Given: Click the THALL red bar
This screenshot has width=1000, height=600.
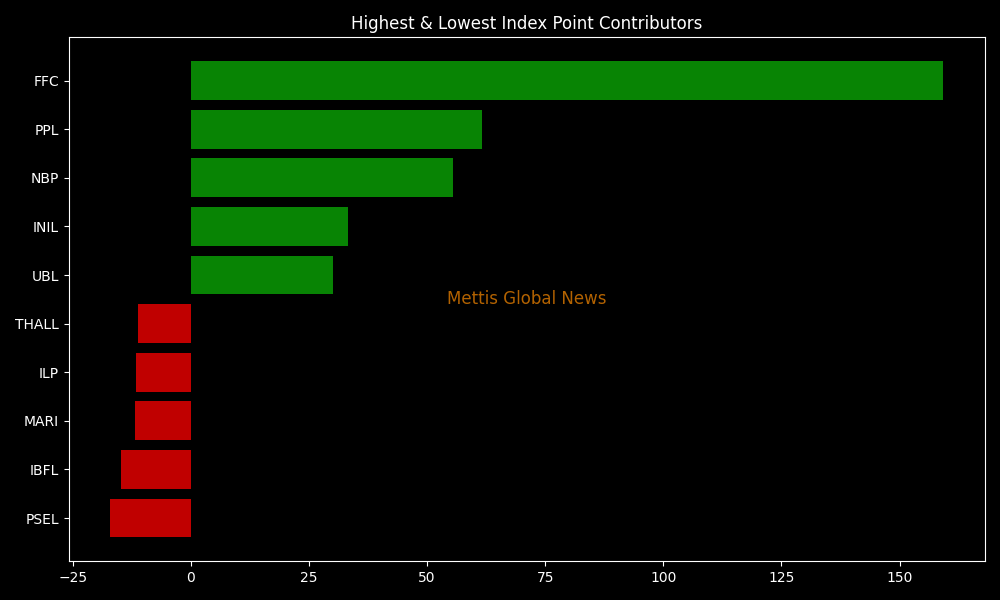Looking at the screenshot, I should 165,324.
